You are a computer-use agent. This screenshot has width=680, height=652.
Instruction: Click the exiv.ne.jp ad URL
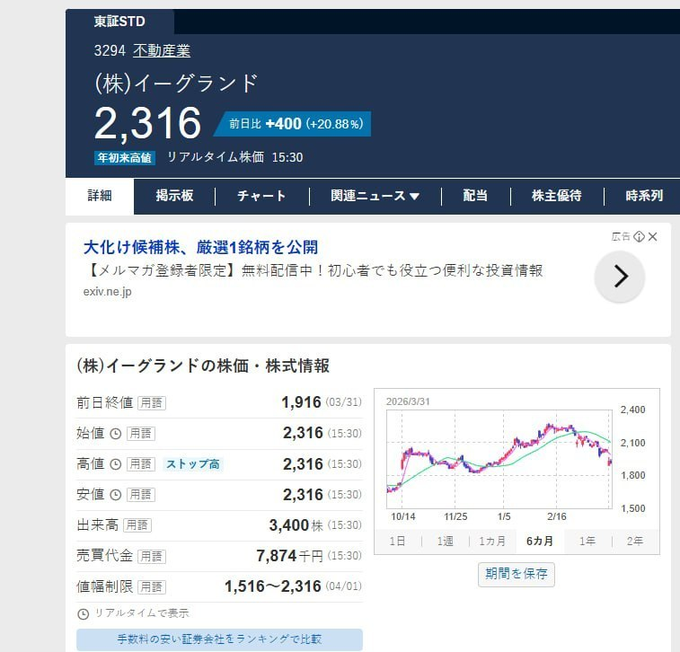coord(107,292)
